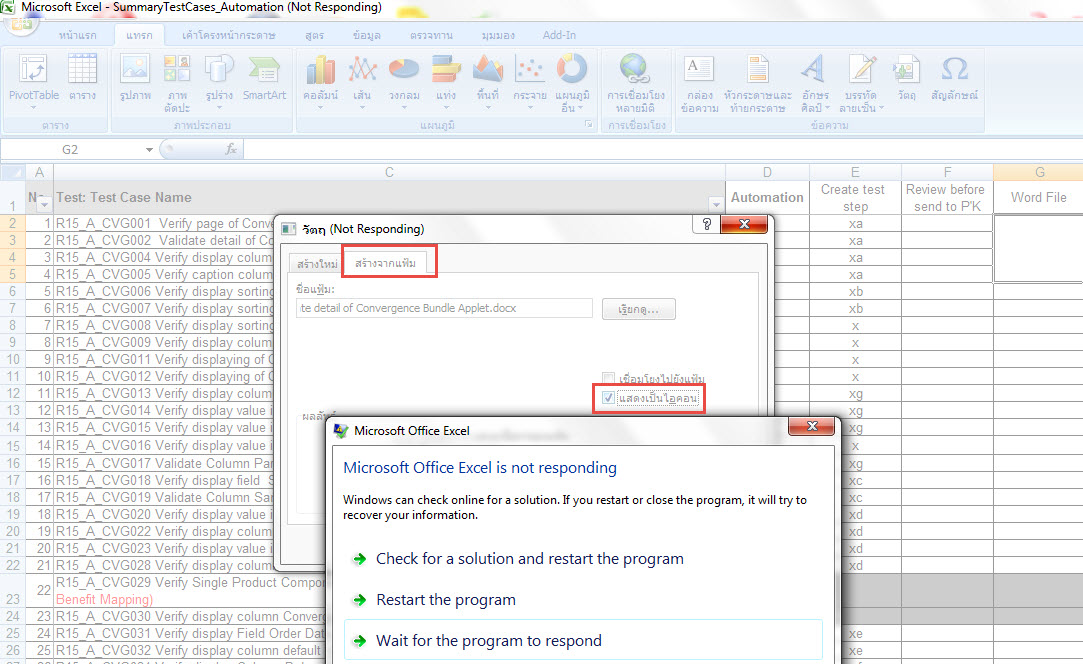Click cell R15_A_CVG030 Verify display column
This screenshot has width=1083, height=664.
[190, 616]
